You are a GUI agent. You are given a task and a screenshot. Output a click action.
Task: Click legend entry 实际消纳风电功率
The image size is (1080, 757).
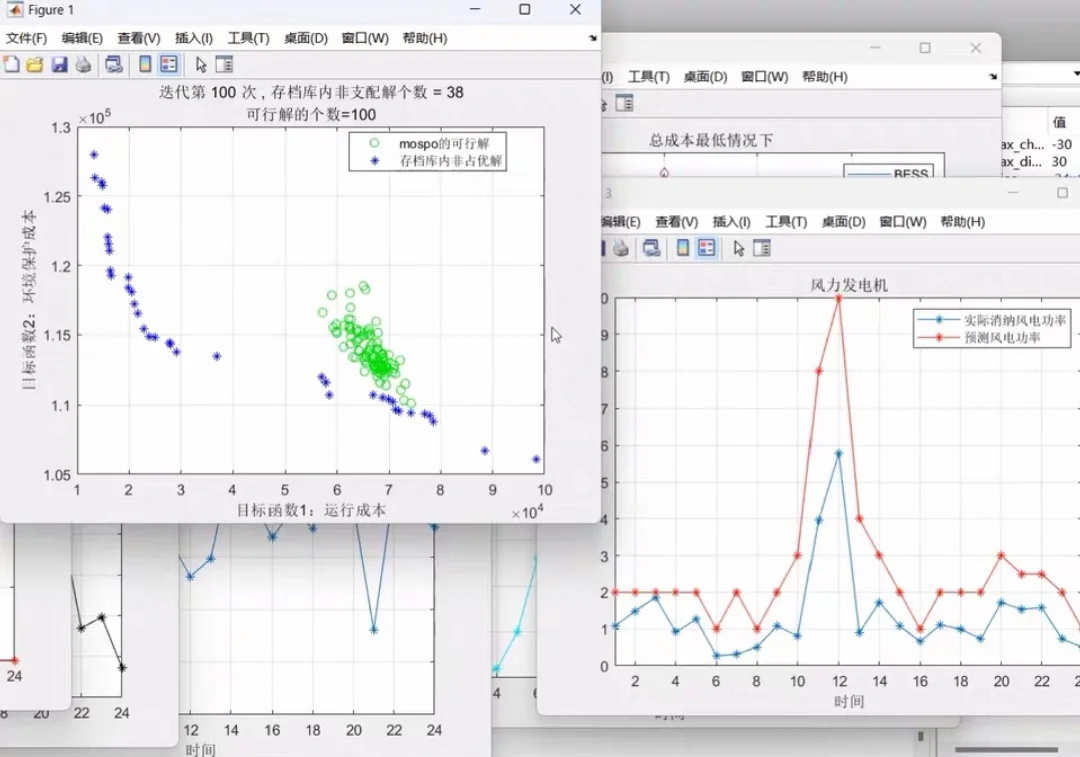(x=1015, y=320)
